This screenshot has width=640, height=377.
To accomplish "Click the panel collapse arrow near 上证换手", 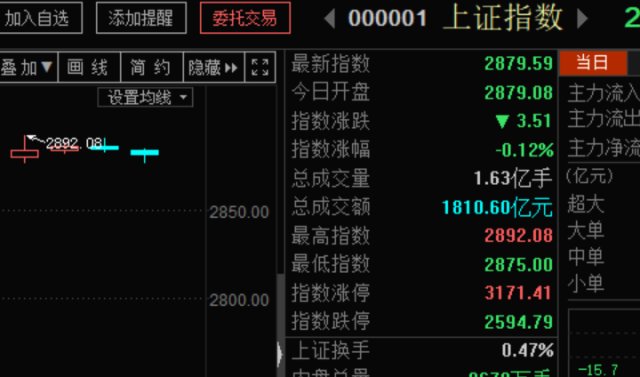I will click(279, 353).
